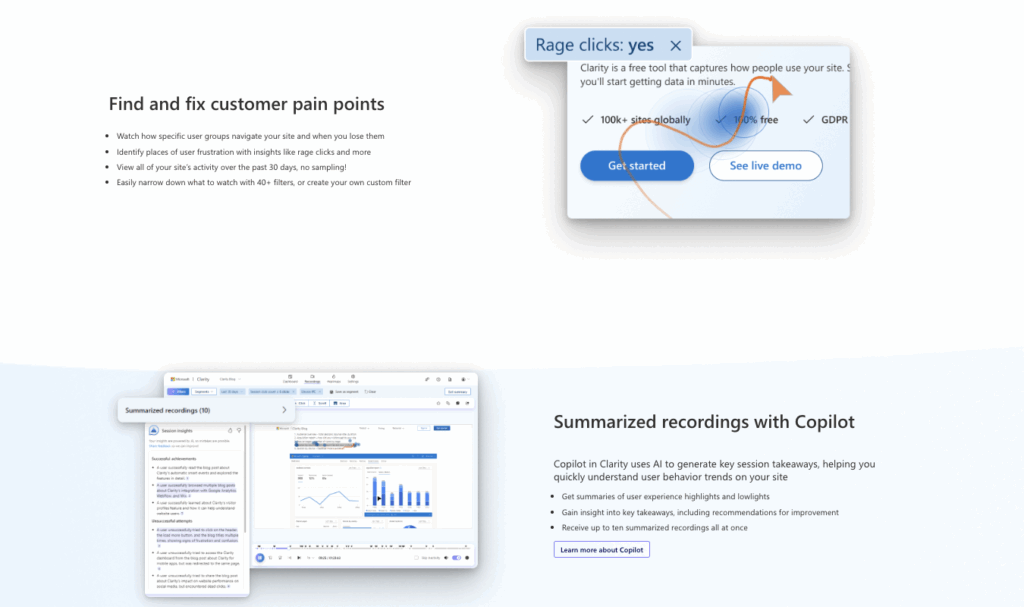
Task: Click the Share feedback link in insights panel
Action: [160, 446]
